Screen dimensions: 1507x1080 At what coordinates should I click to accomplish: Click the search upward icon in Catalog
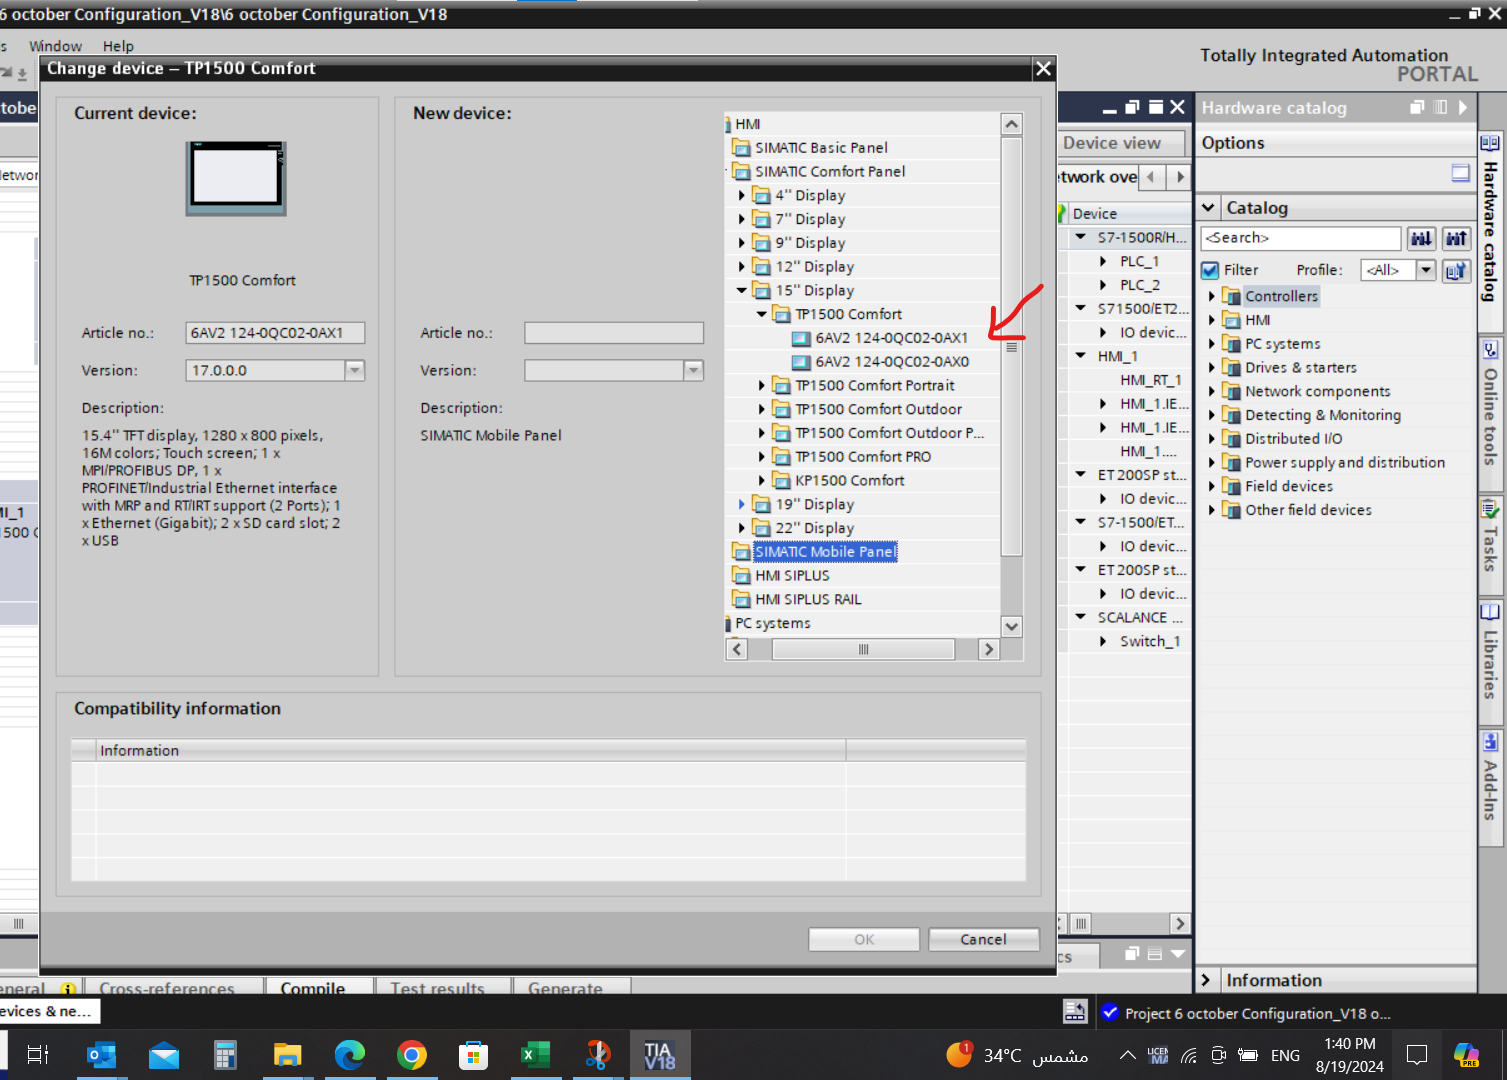tap(1456, 238)
